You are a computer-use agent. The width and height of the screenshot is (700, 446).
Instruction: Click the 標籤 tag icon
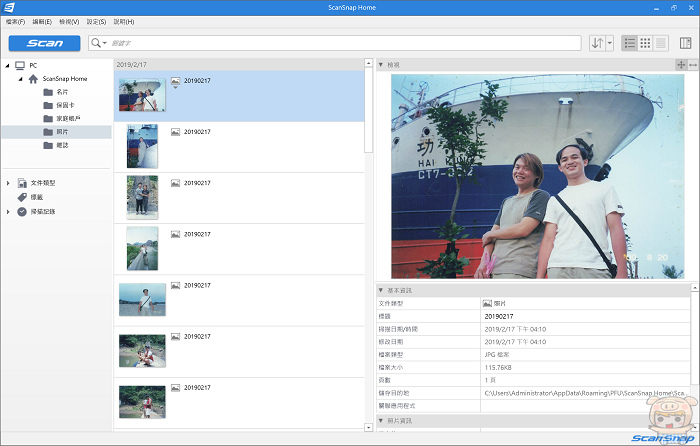point(22,197)
